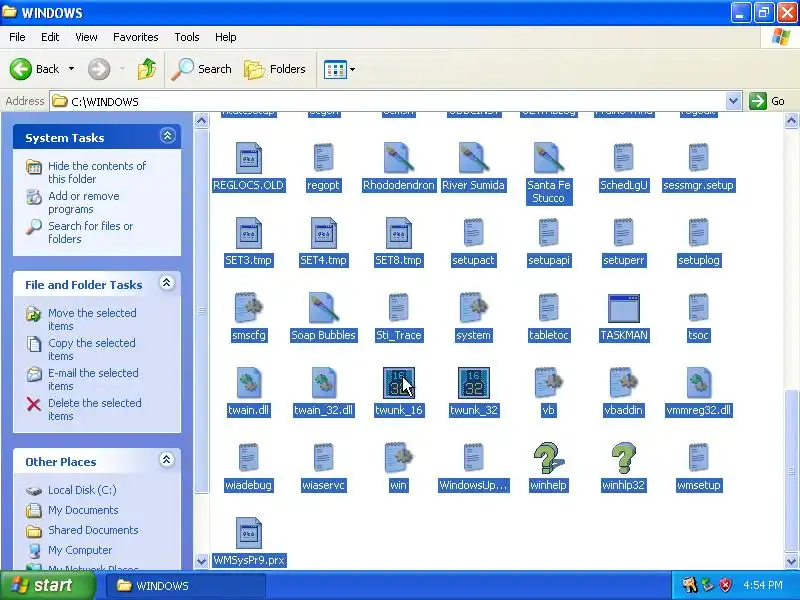Click the Sti_Trace log icon
The image size is (800, 600).
click(398, 308)
